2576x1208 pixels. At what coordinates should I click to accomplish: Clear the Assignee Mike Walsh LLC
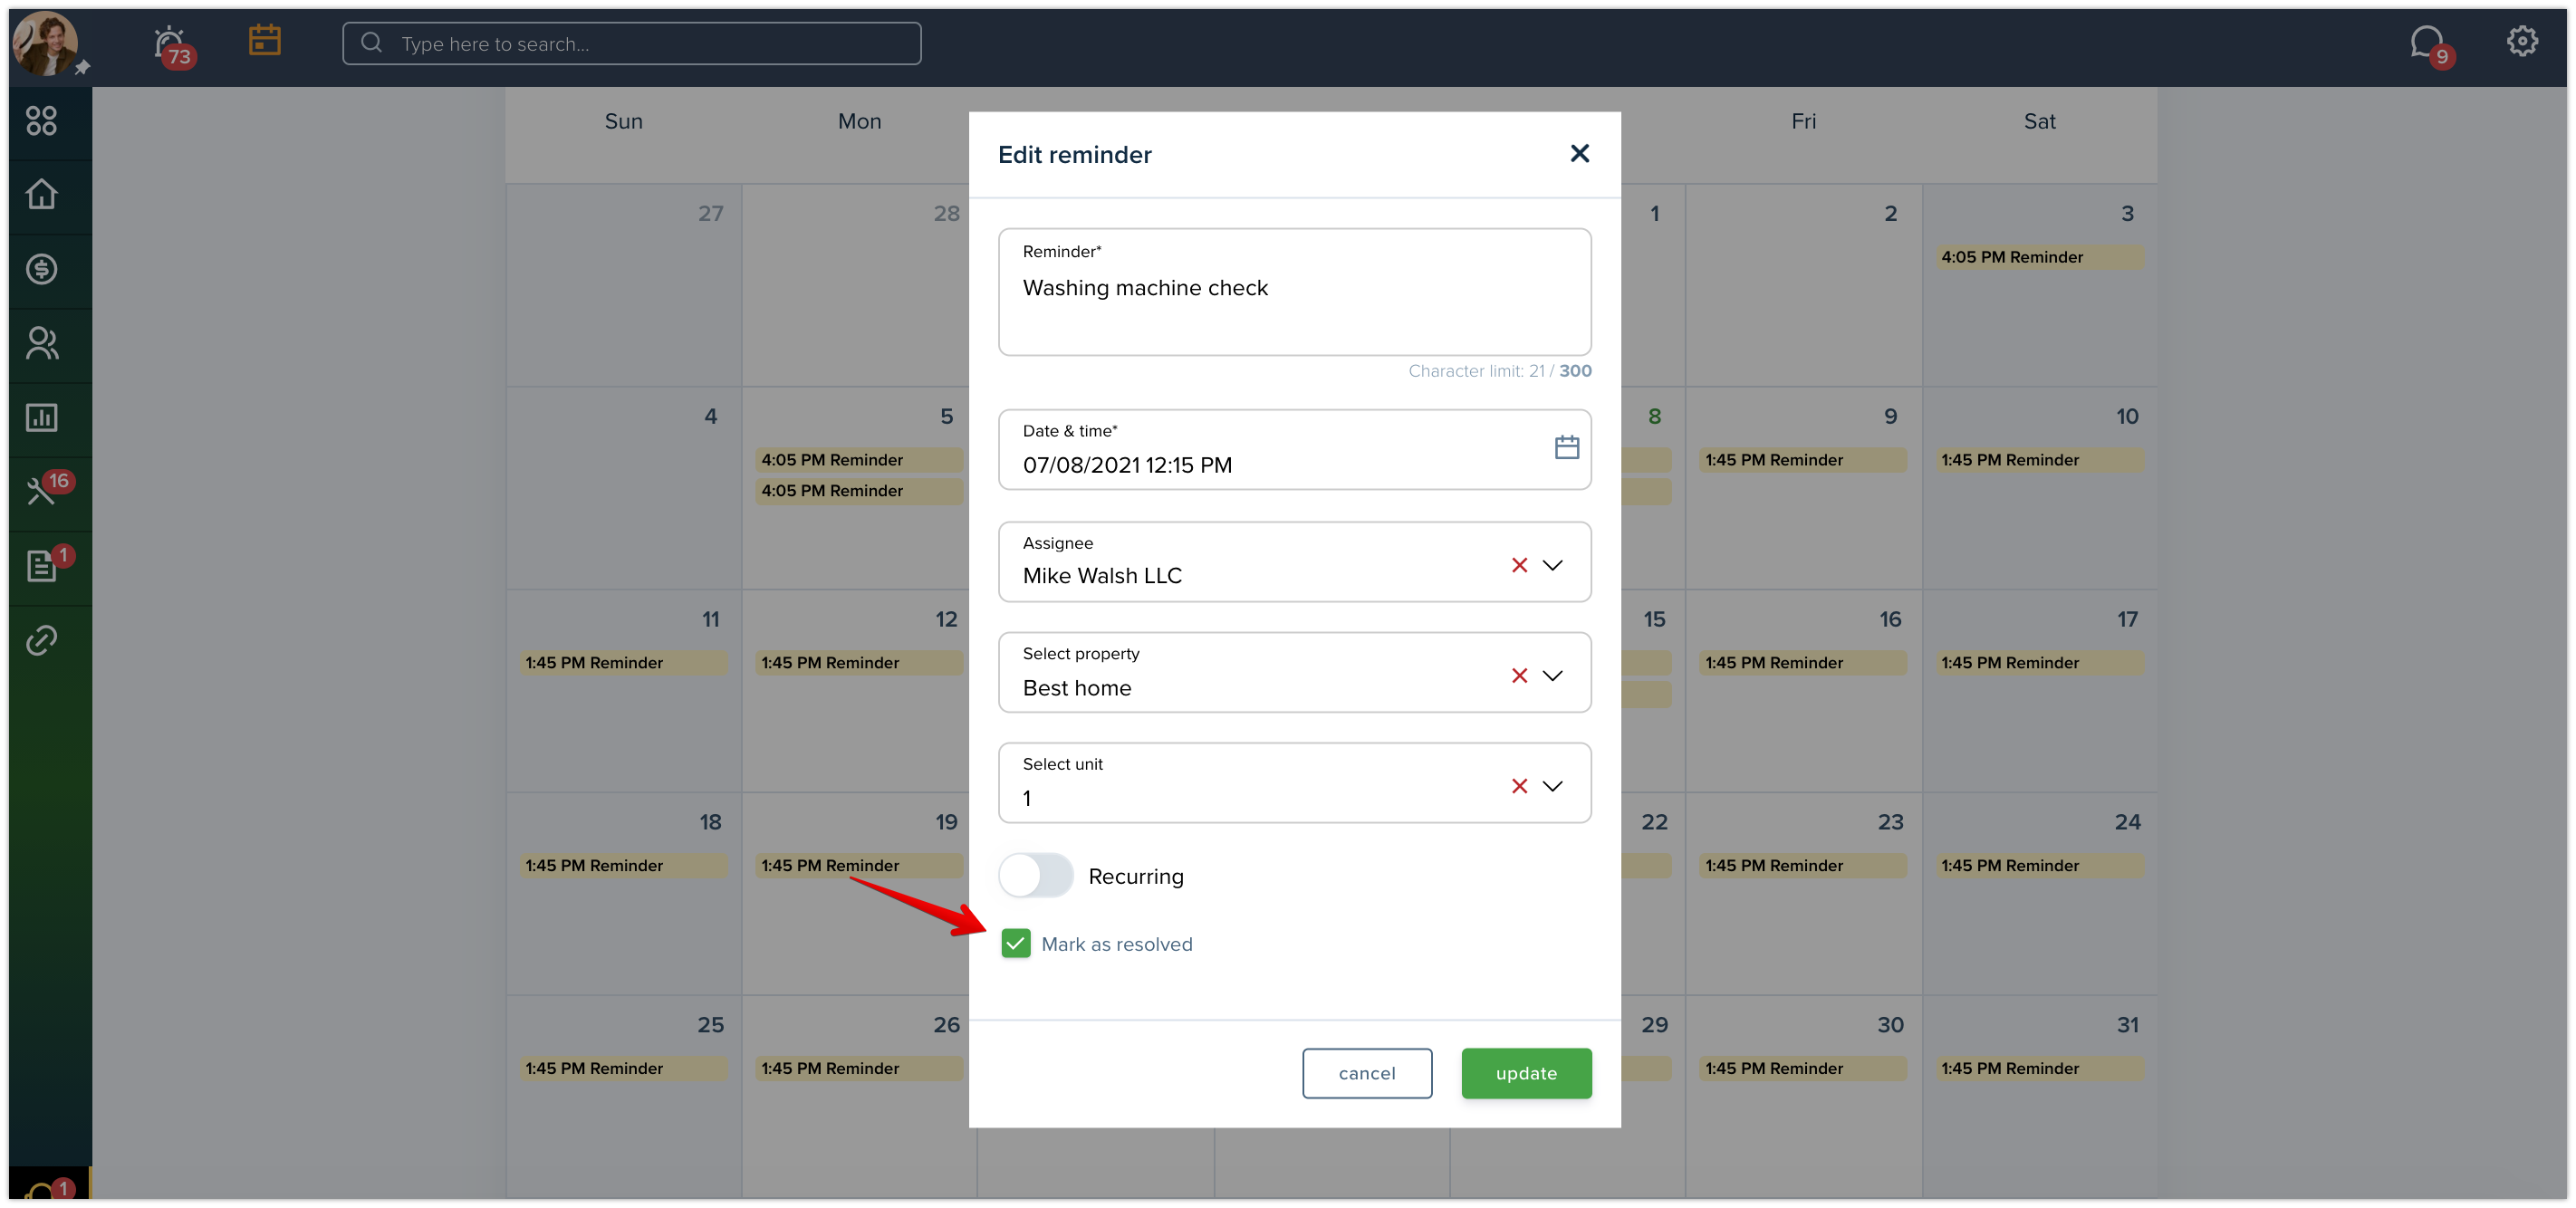pyautogui.click(x=1519, y=565)
